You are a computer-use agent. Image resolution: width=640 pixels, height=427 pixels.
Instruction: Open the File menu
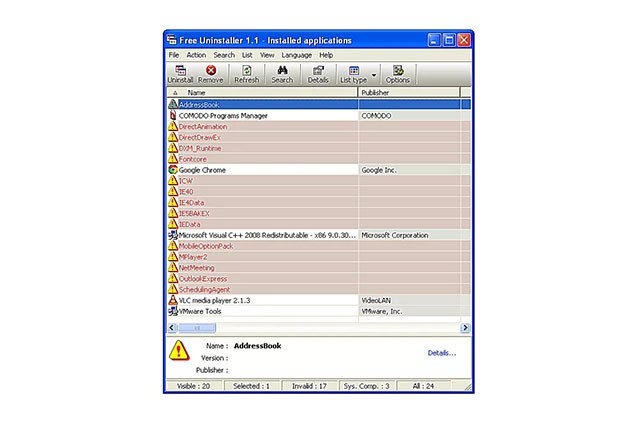[174, 55]
